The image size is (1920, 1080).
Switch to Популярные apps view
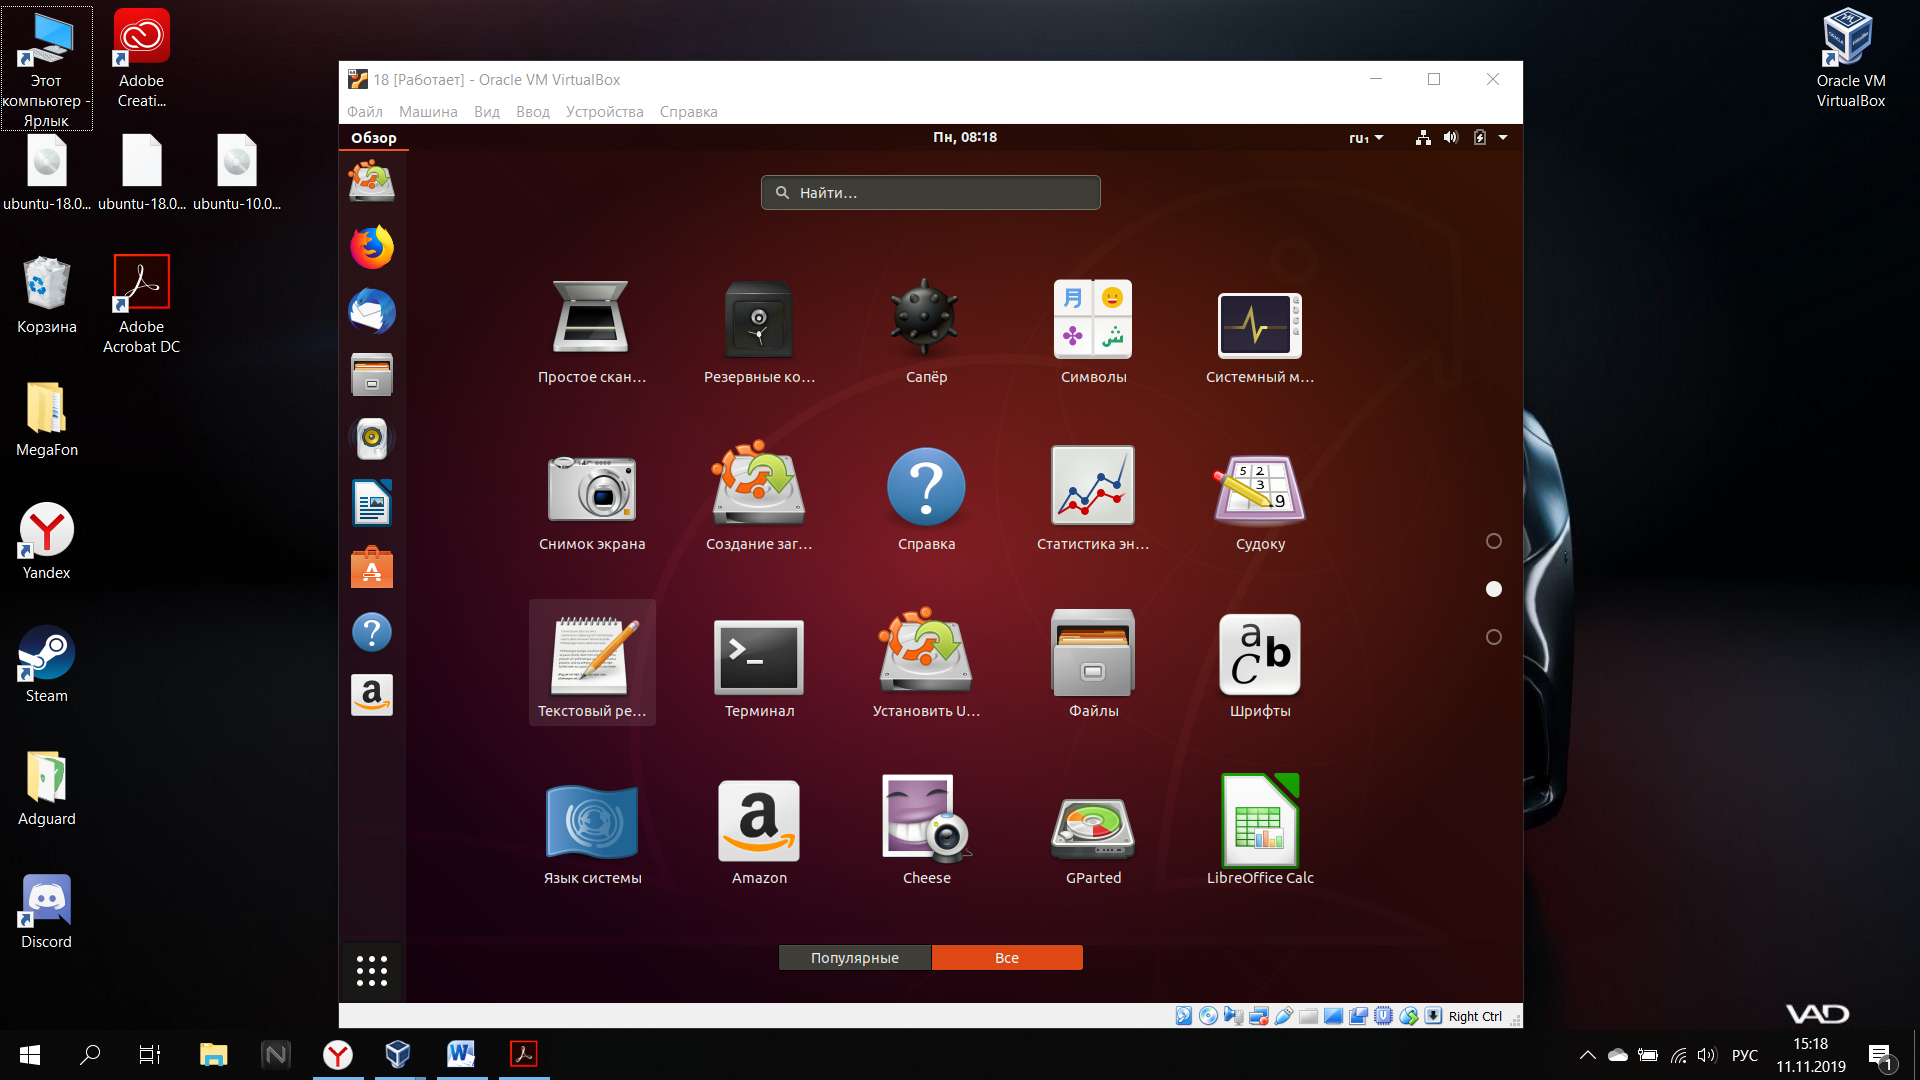coord(855,958)
